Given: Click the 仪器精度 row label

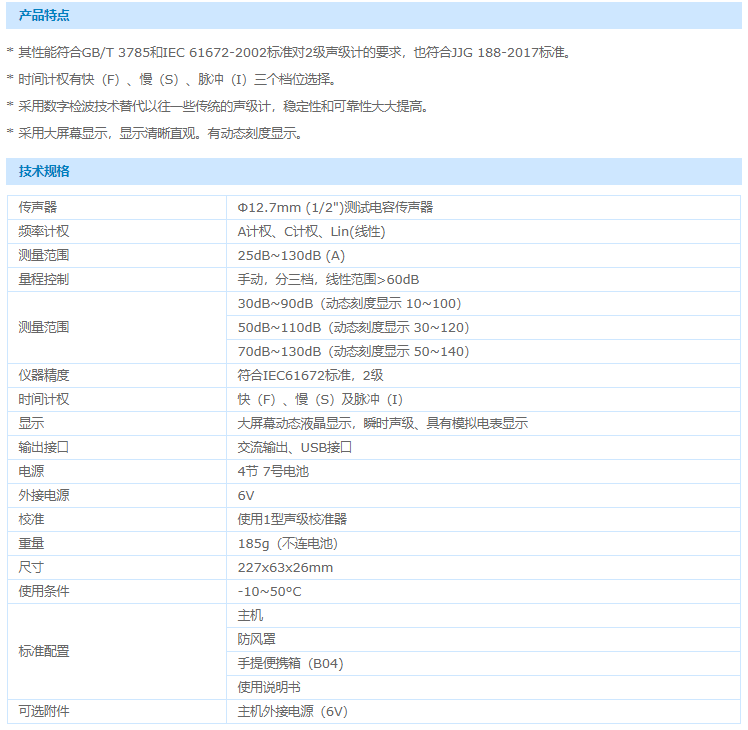Looking at the screenshot, I should click(44, 375).
